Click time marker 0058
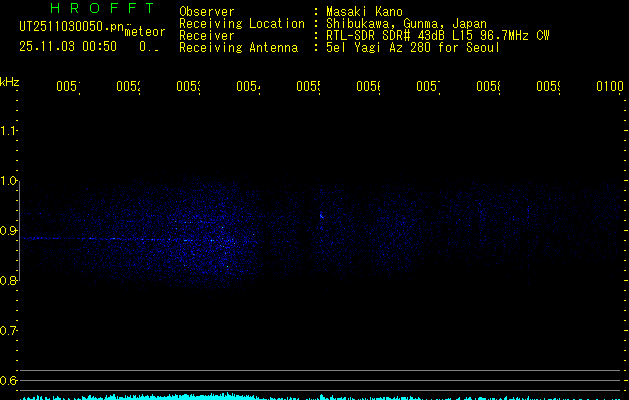 tap(488, 86)
